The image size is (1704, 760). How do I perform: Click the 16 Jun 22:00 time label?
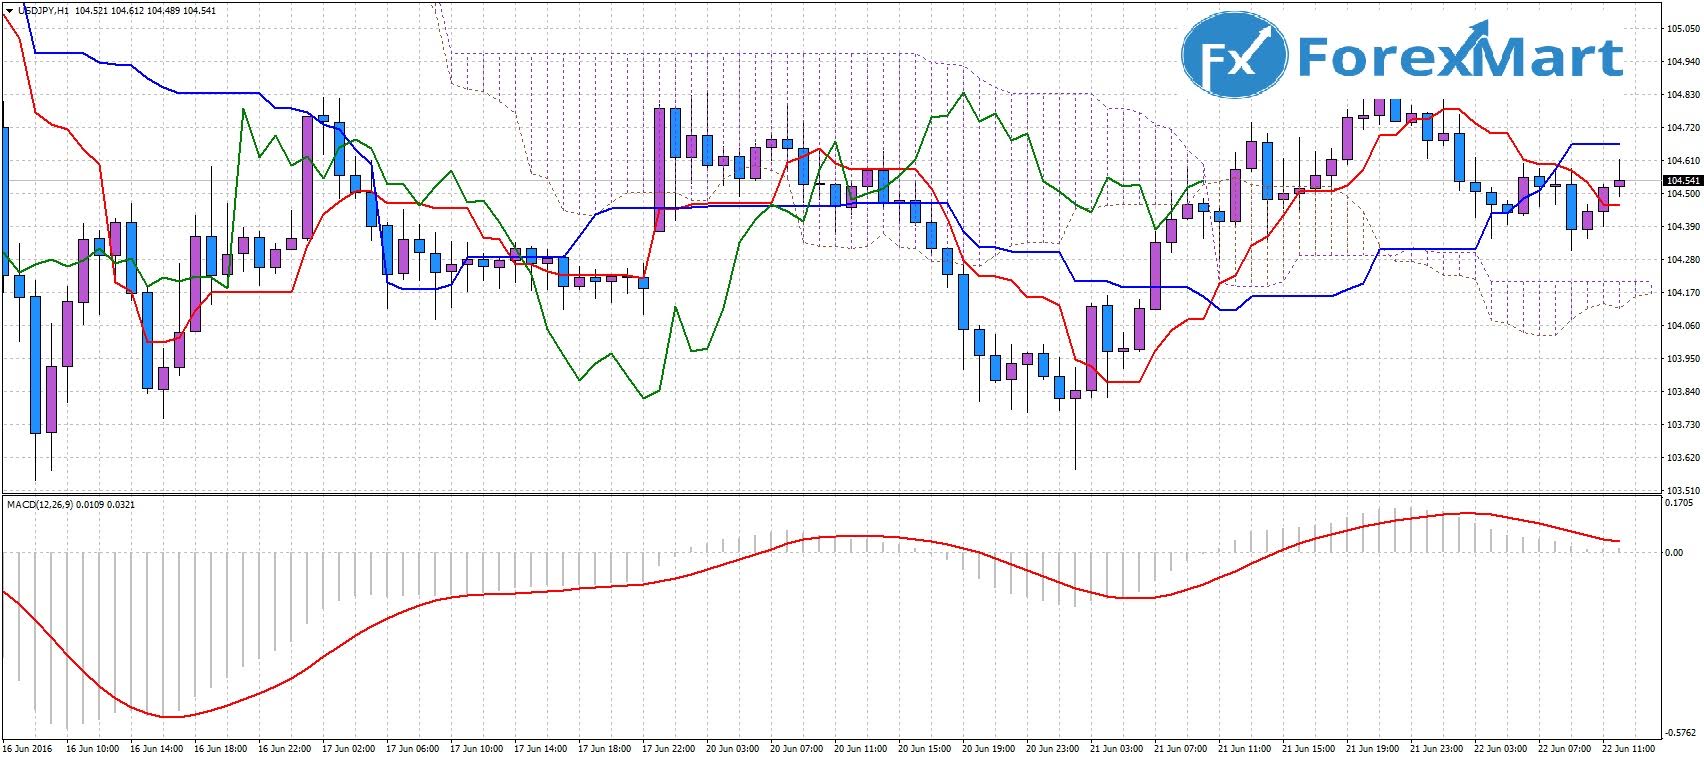pyautogui.click(x=285, y=748)
